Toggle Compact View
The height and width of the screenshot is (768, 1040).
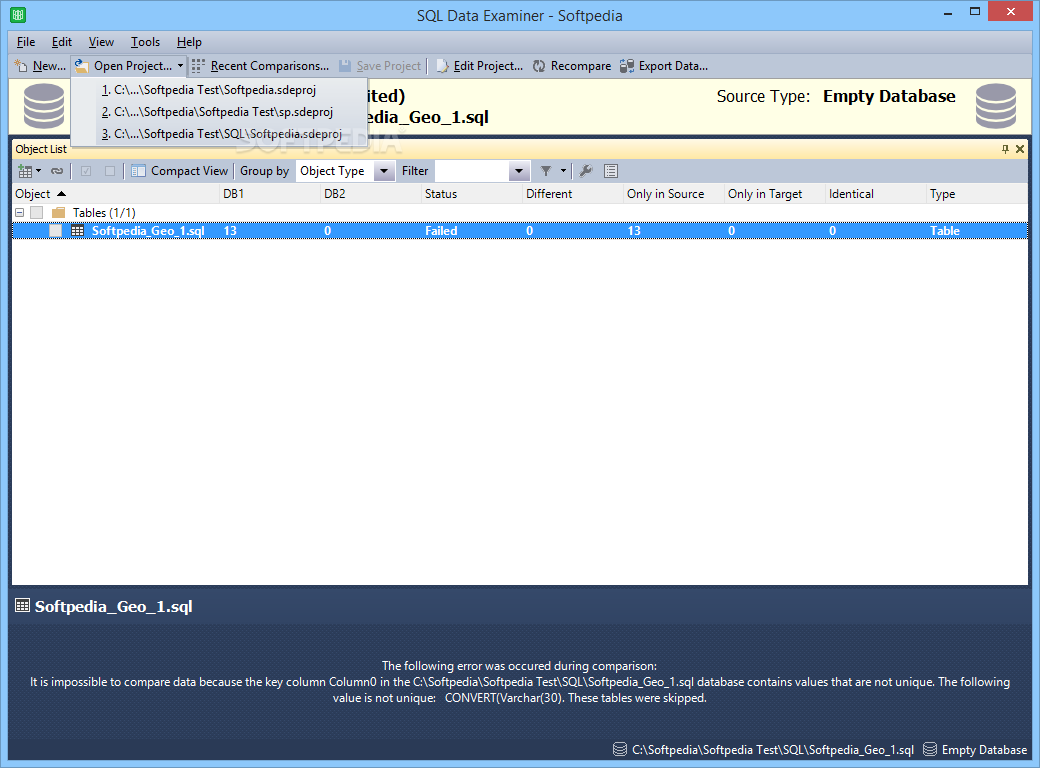(189, 171)
